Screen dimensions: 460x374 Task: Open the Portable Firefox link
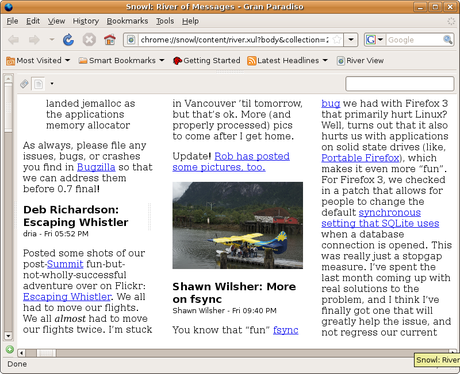coord(360,158)
